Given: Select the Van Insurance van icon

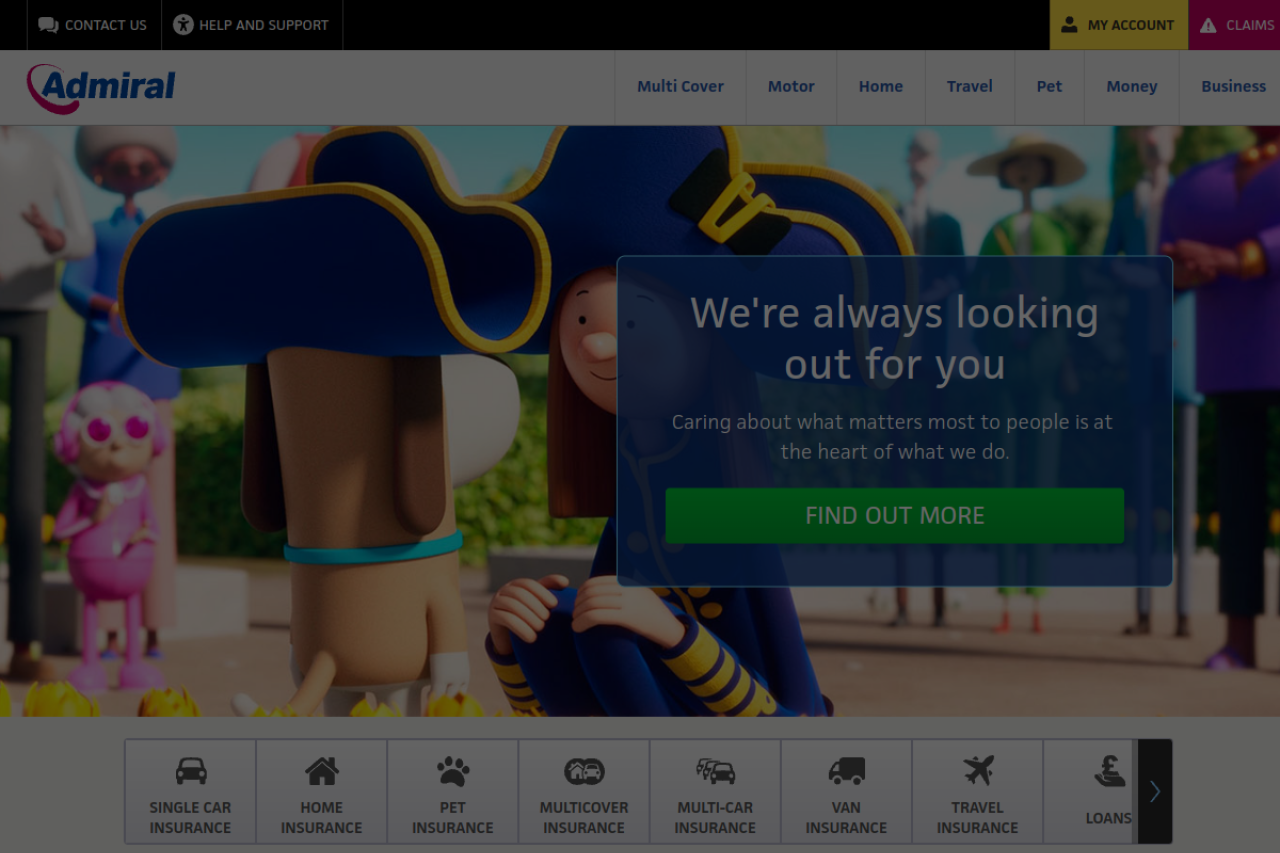Looking at the screenshot, I should click(x=846, y=771).
